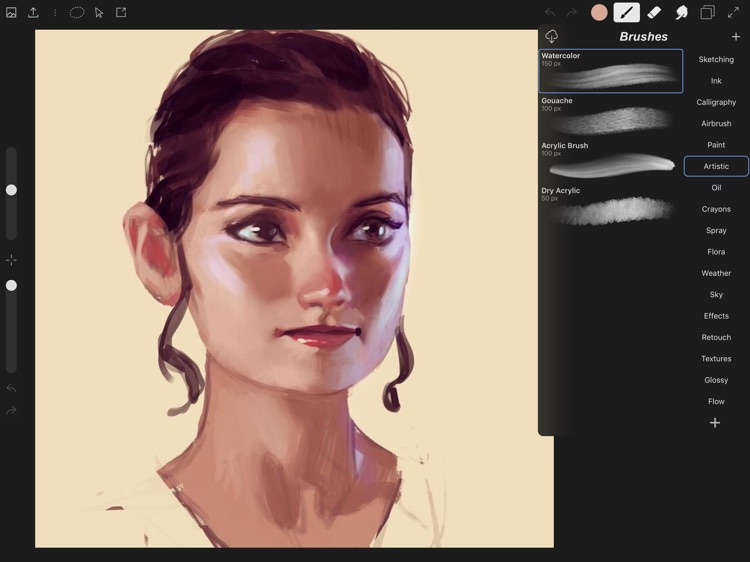Image resolution: width=750 pixels, height=562 pixels.
Task: Open the Sky brush category
Action: point(716,295)
